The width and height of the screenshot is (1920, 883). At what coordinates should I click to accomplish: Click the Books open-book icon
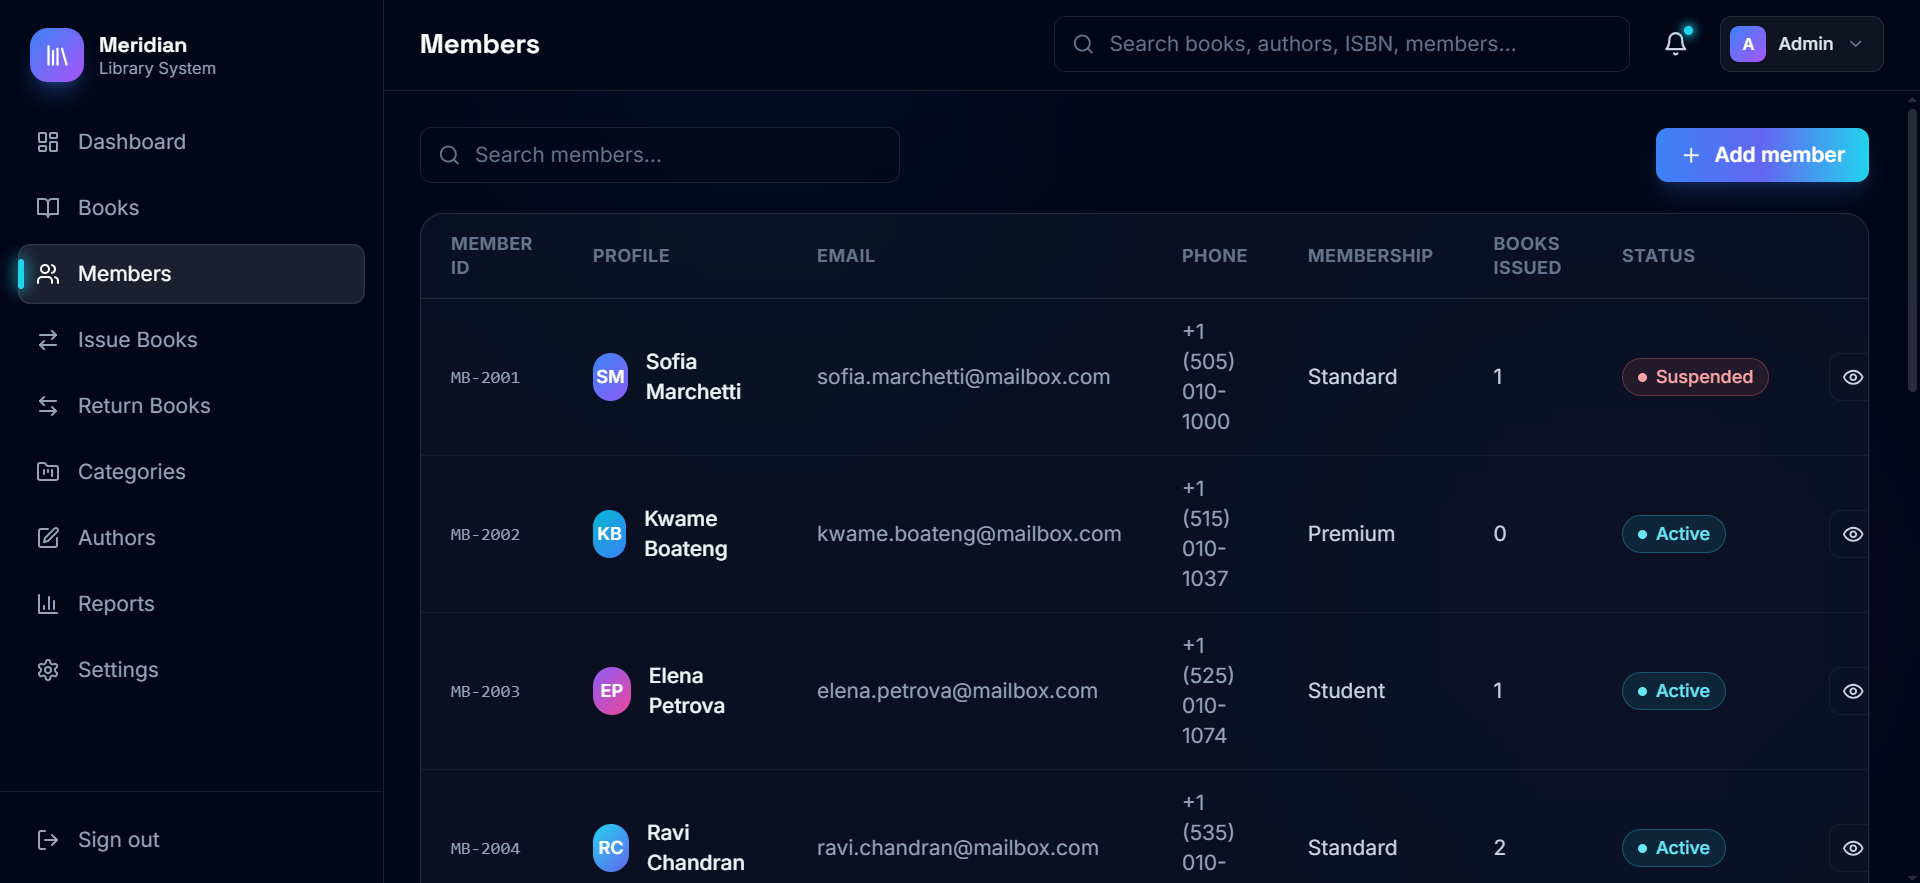coord(48,208)
